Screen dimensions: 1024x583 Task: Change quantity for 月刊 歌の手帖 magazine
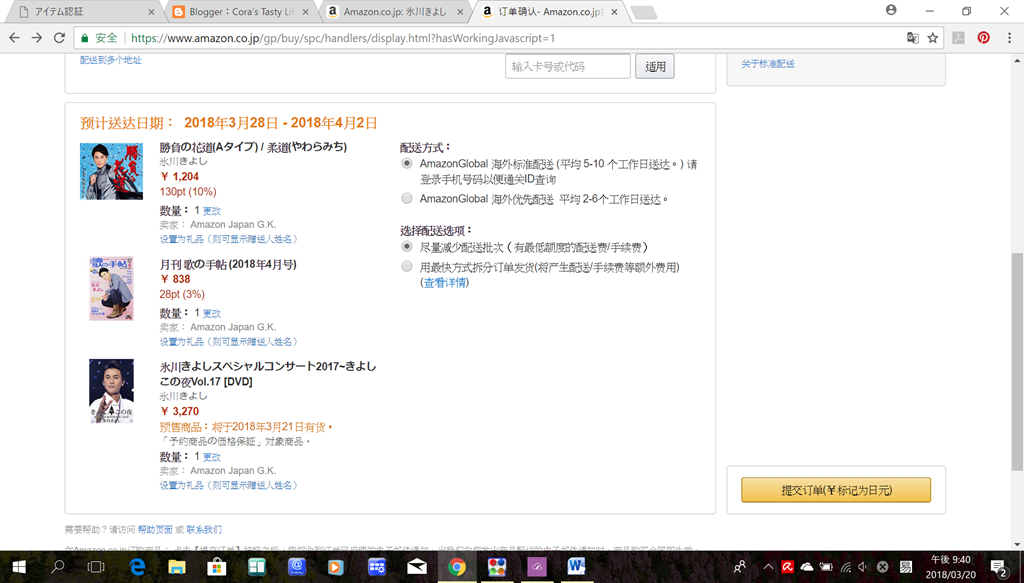click(x=212, y=313)
